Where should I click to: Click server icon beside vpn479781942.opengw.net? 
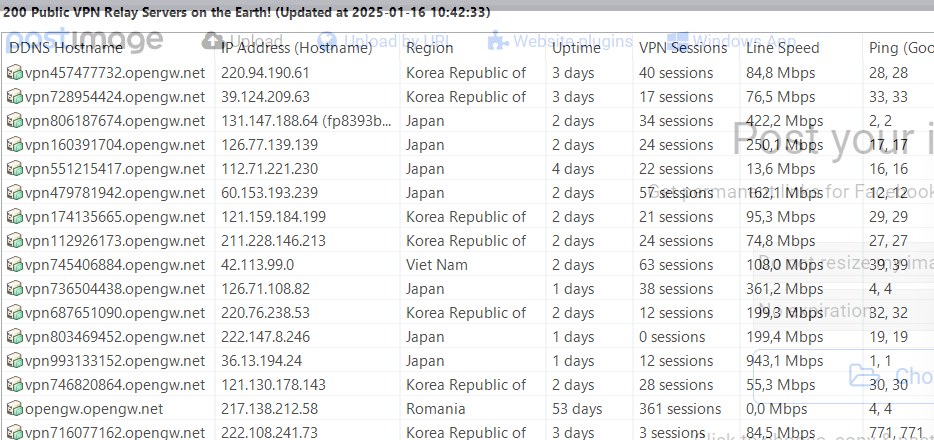[15, 193]
